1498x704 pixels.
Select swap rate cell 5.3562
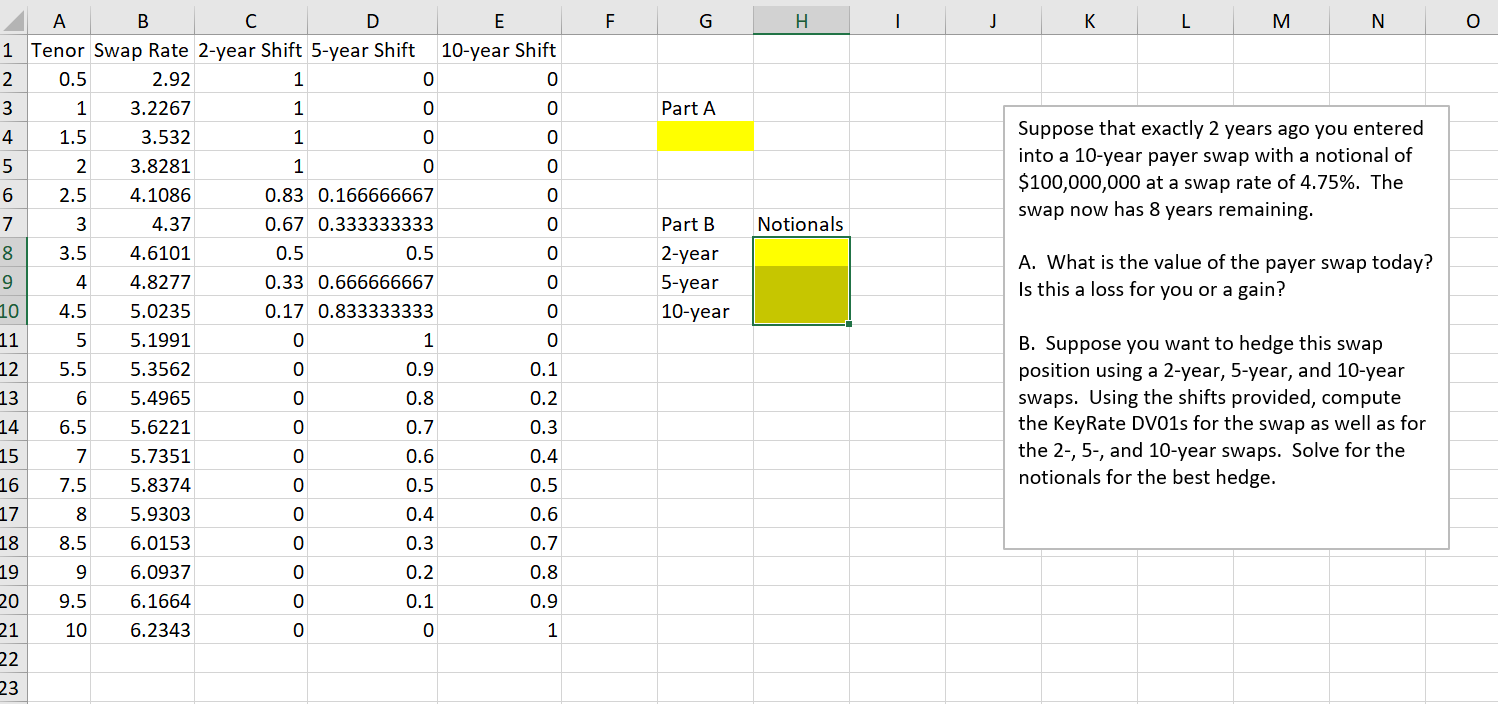[x=143, y=369]
